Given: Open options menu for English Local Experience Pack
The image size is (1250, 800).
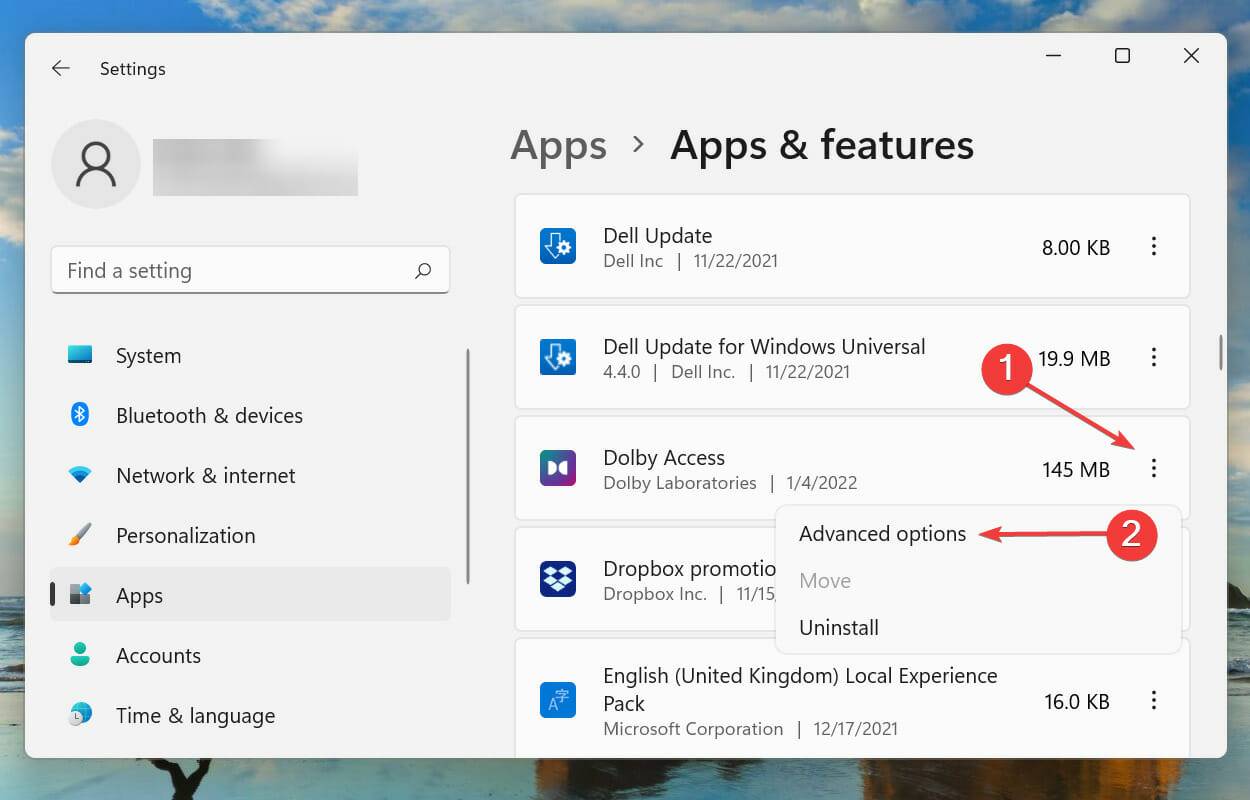Looking at the screenshot, I should 1154,700.
